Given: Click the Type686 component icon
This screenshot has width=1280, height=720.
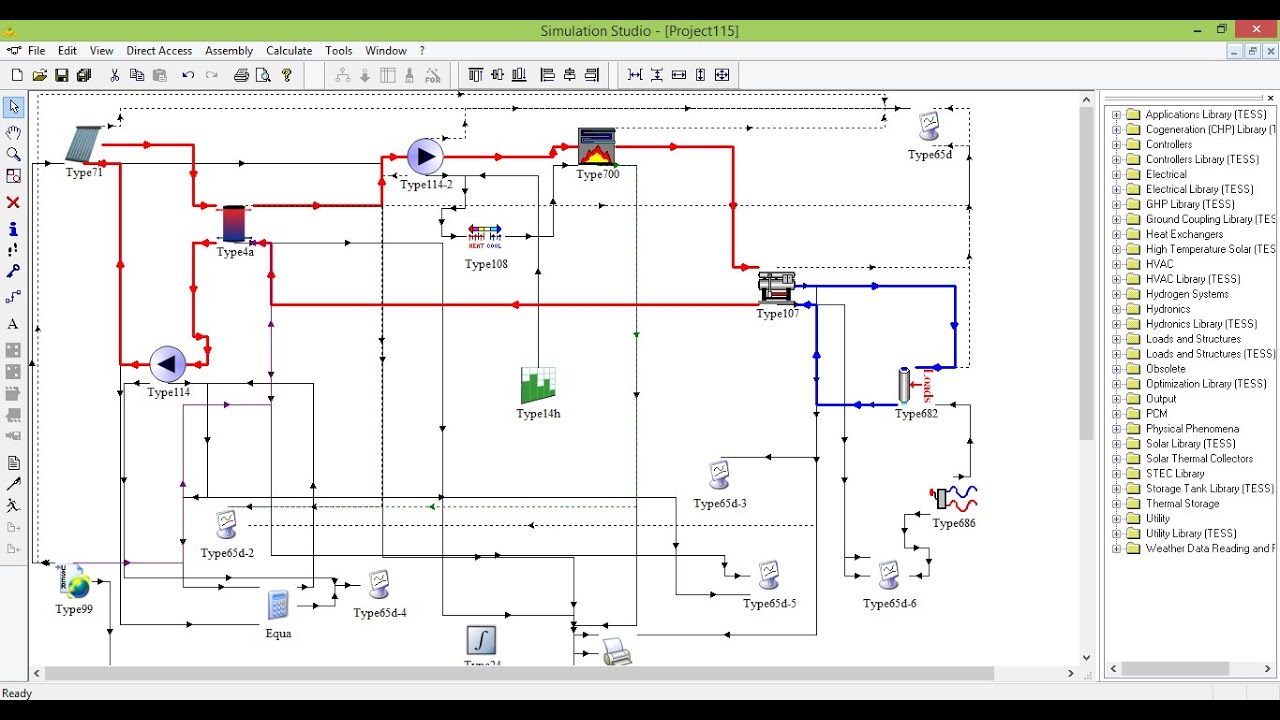Looking at the screenshot, I should coord(954,497).
